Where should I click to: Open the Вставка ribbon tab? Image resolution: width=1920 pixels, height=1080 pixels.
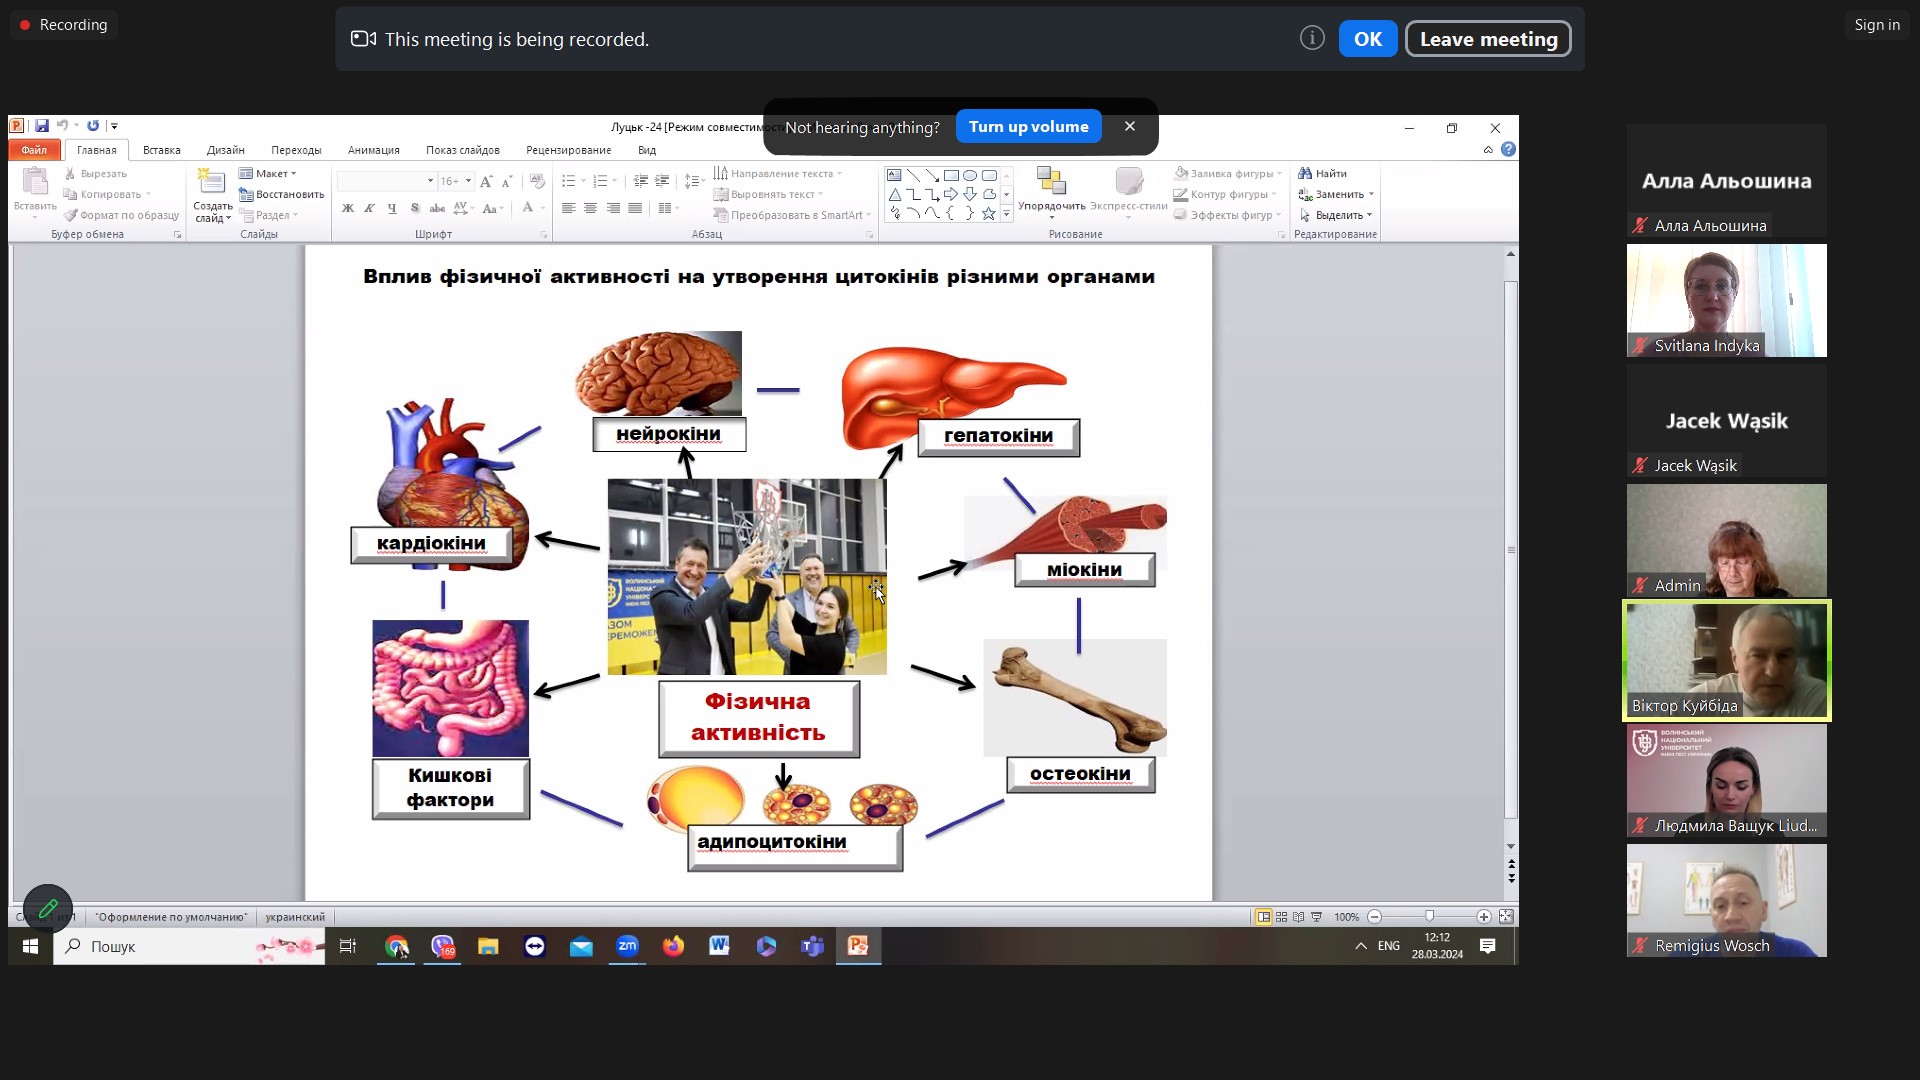click(161, 150)
